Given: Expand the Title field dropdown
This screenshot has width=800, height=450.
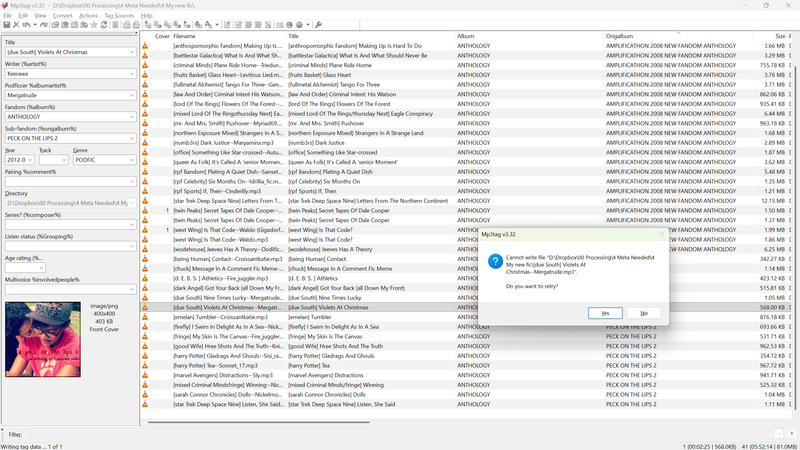Looking at the screenshot, I should pyautogui.click(x=132, y=52).
